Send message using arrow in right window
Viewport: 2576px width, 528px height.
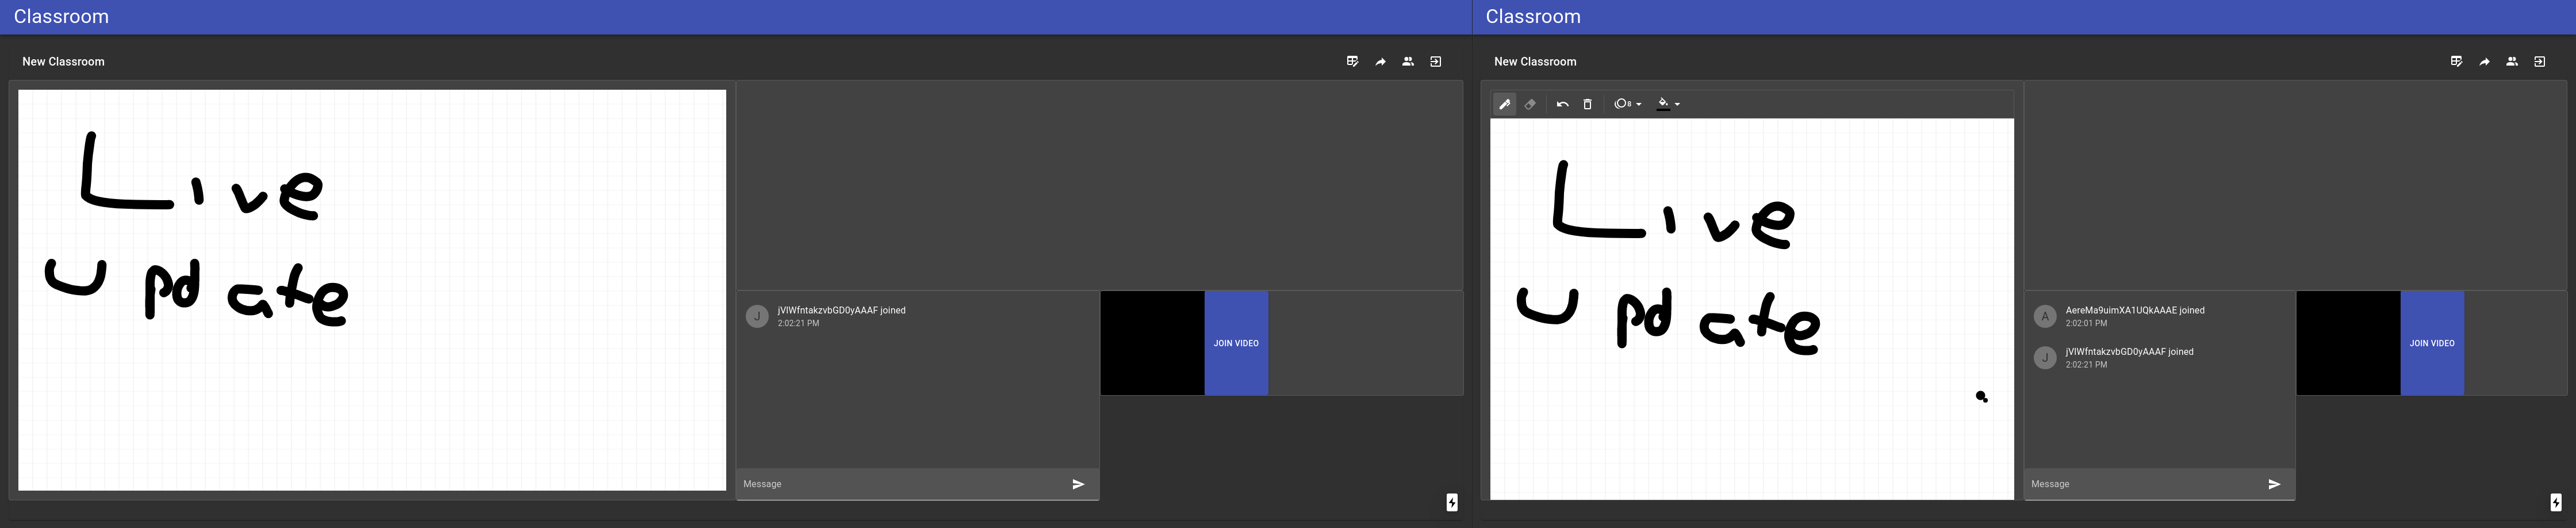coord(2274,484)
